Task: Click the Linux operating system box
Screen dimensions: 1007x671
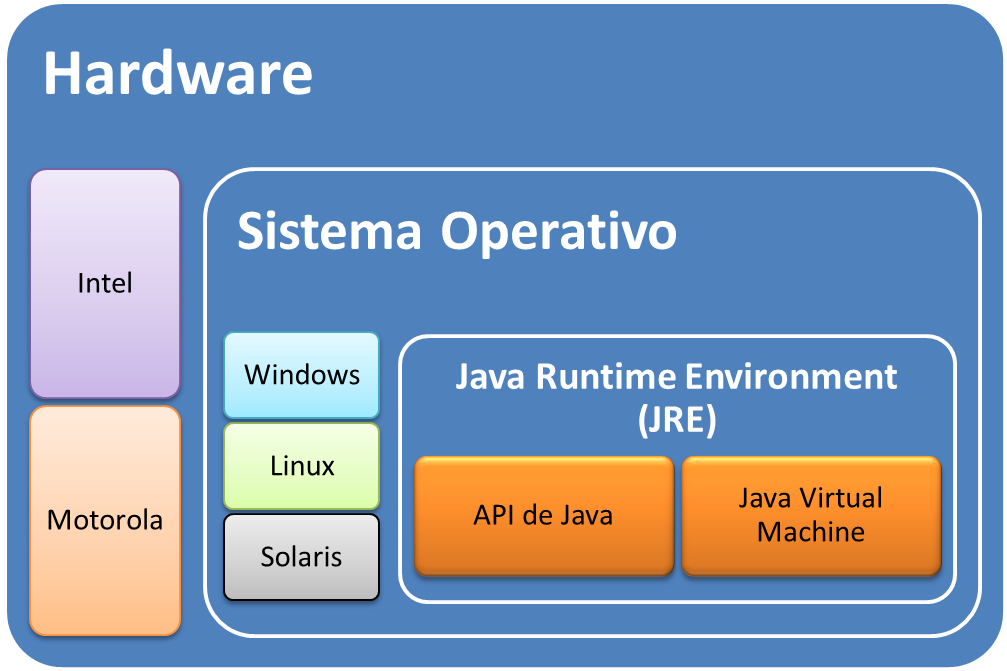Action: pyautogui.click(x=301, y=465)
